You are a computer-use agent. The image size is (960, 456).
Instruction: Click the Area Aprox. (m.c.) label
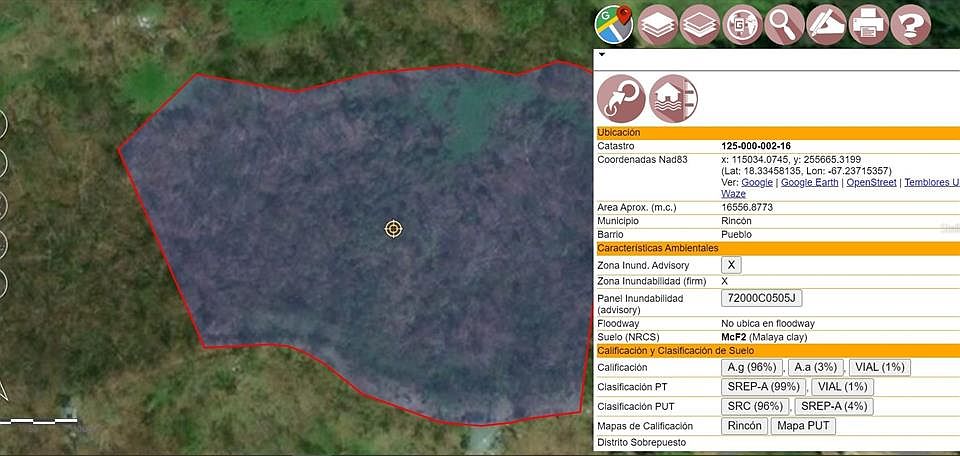pos(637,207)
